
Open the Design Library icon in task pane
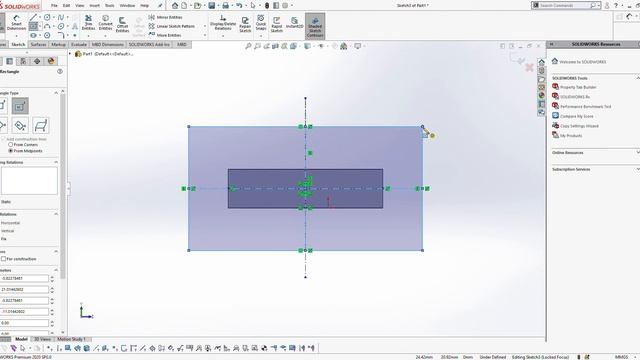coord(541,70)
